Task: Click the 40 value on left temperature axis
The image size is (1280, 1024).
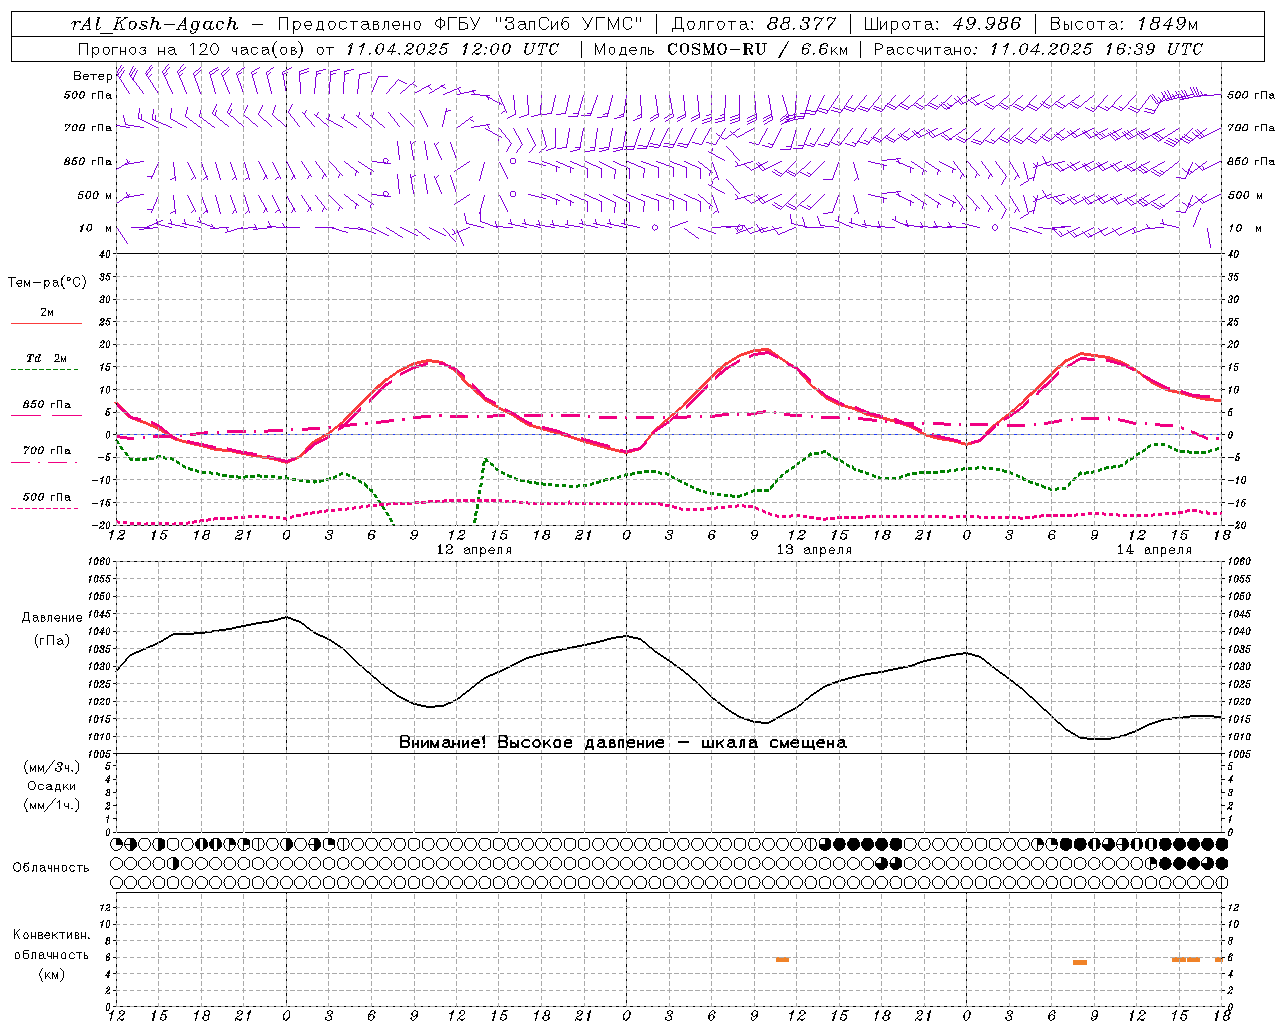Action: coord(105,254)
